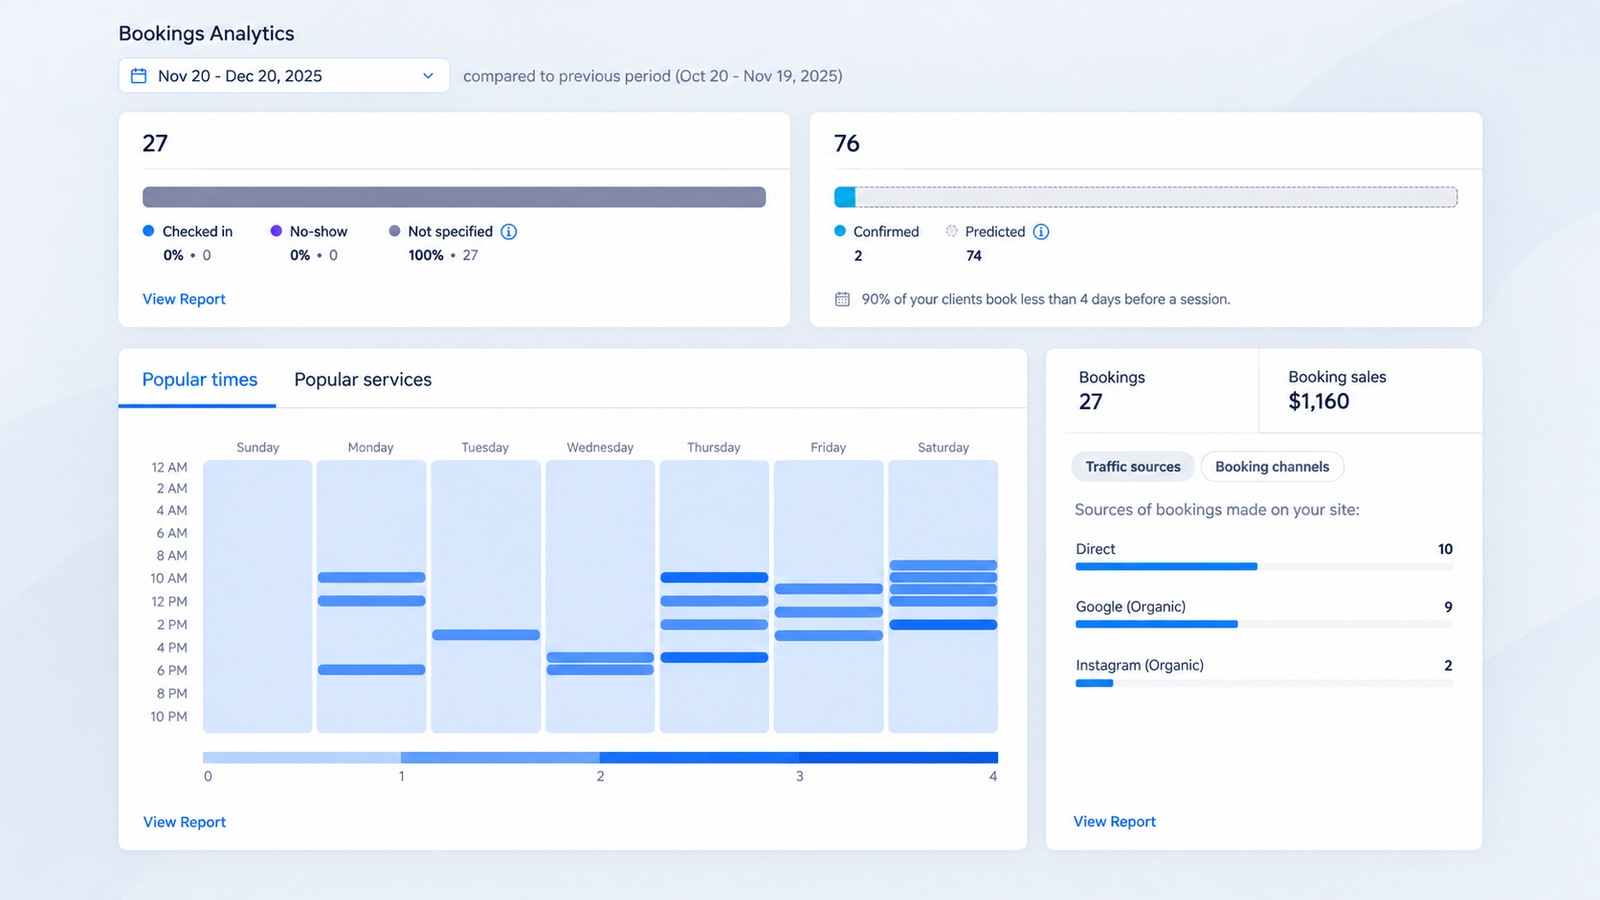1600x900 pixels.
Task: Click the Tuesday 2 PM heatmap bar
Action: tap(486, 635)
